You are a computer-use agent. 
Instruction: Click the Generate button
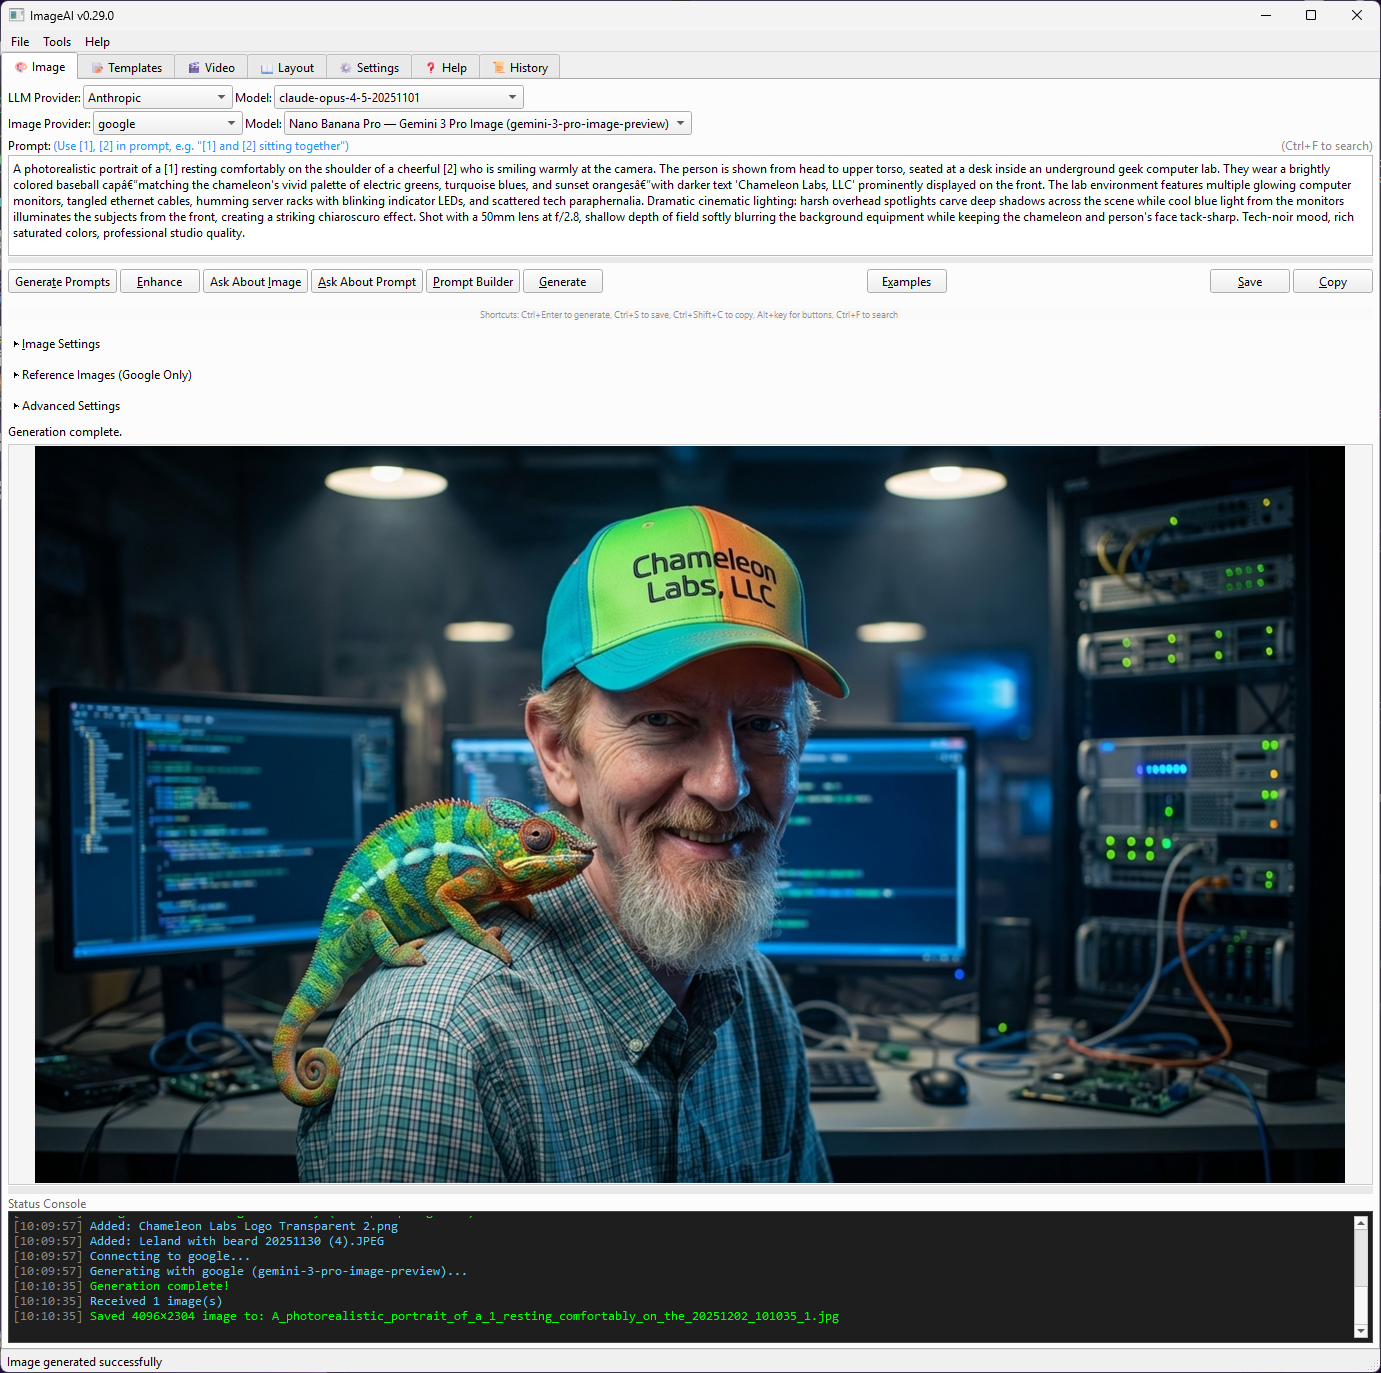(x=562, y=281)
